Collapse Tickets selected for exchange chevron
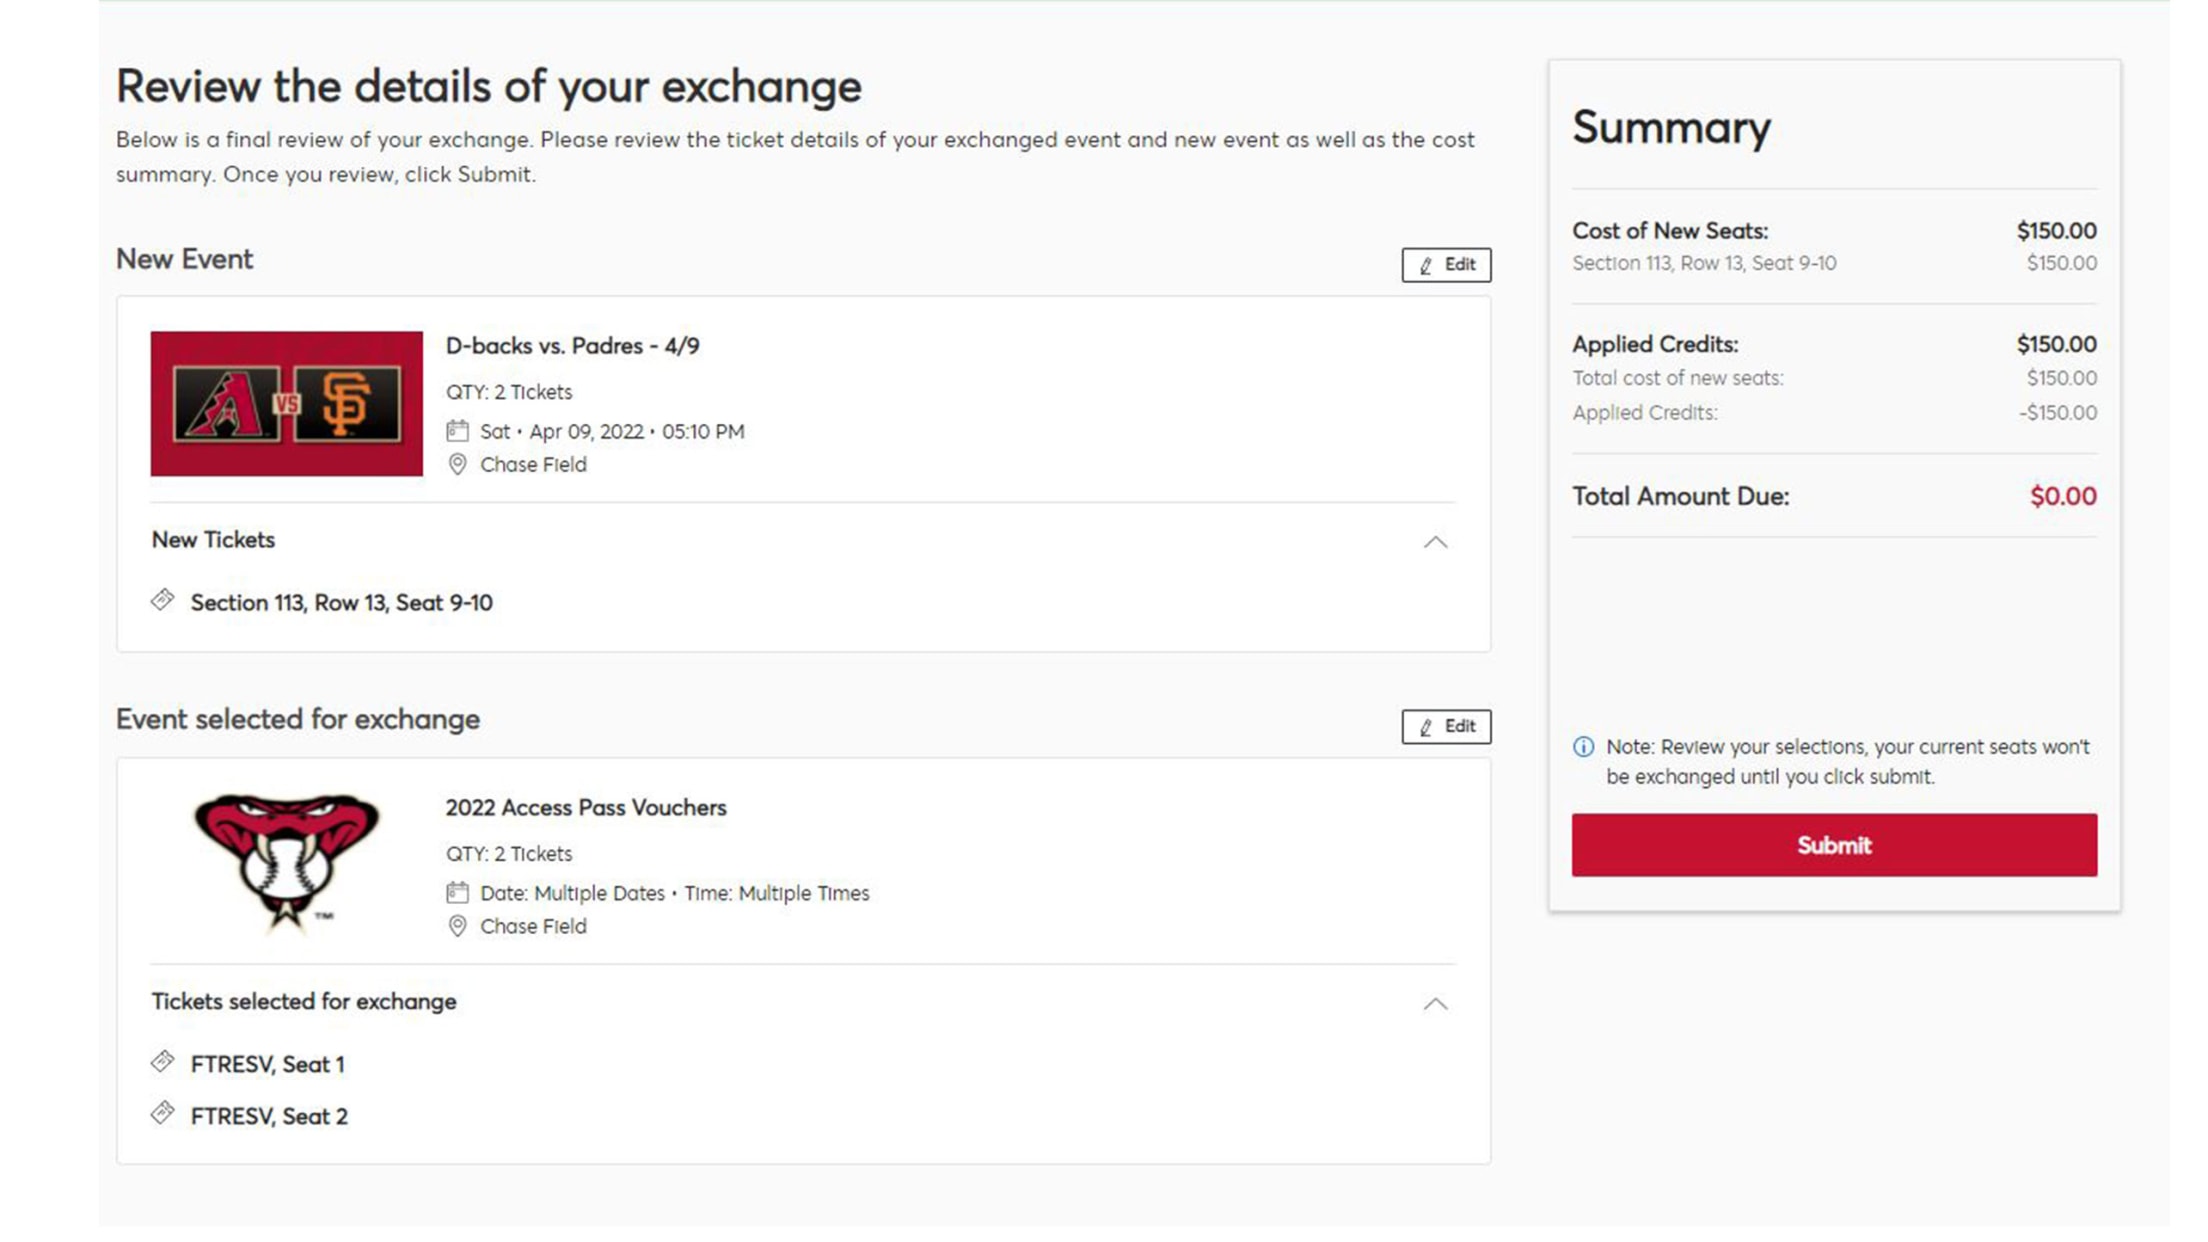 click(1435, 1004)
